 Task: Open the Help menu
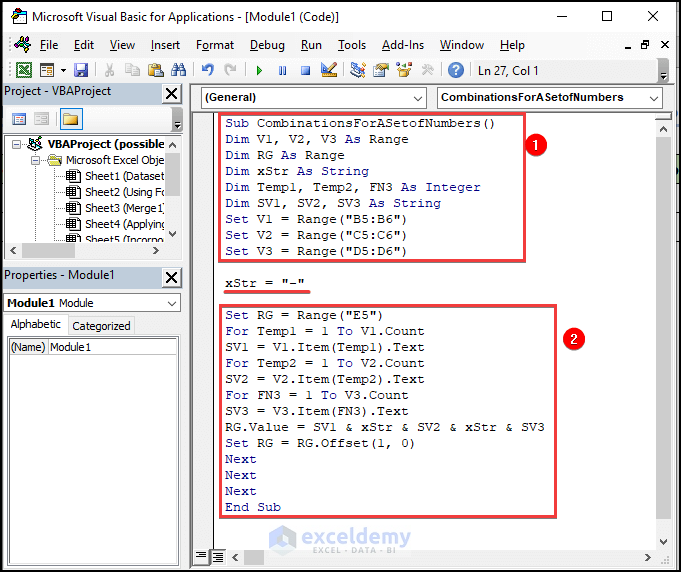click(x=512, y=45)
